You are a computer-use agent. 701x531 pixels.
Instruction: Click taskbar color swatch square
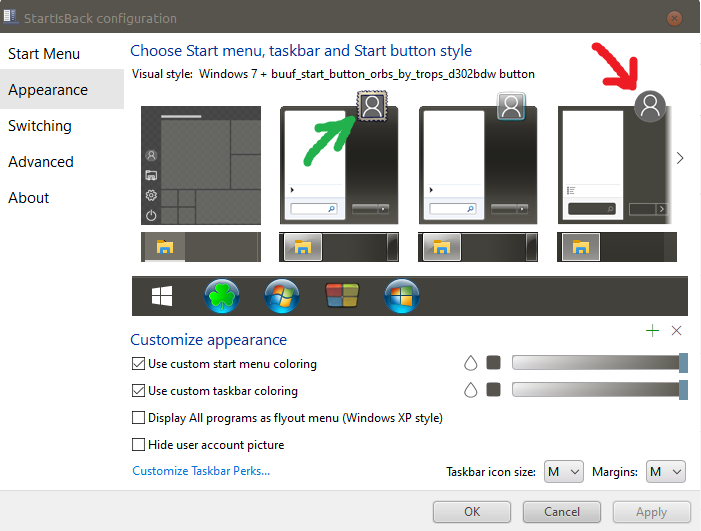coord(494,389)
